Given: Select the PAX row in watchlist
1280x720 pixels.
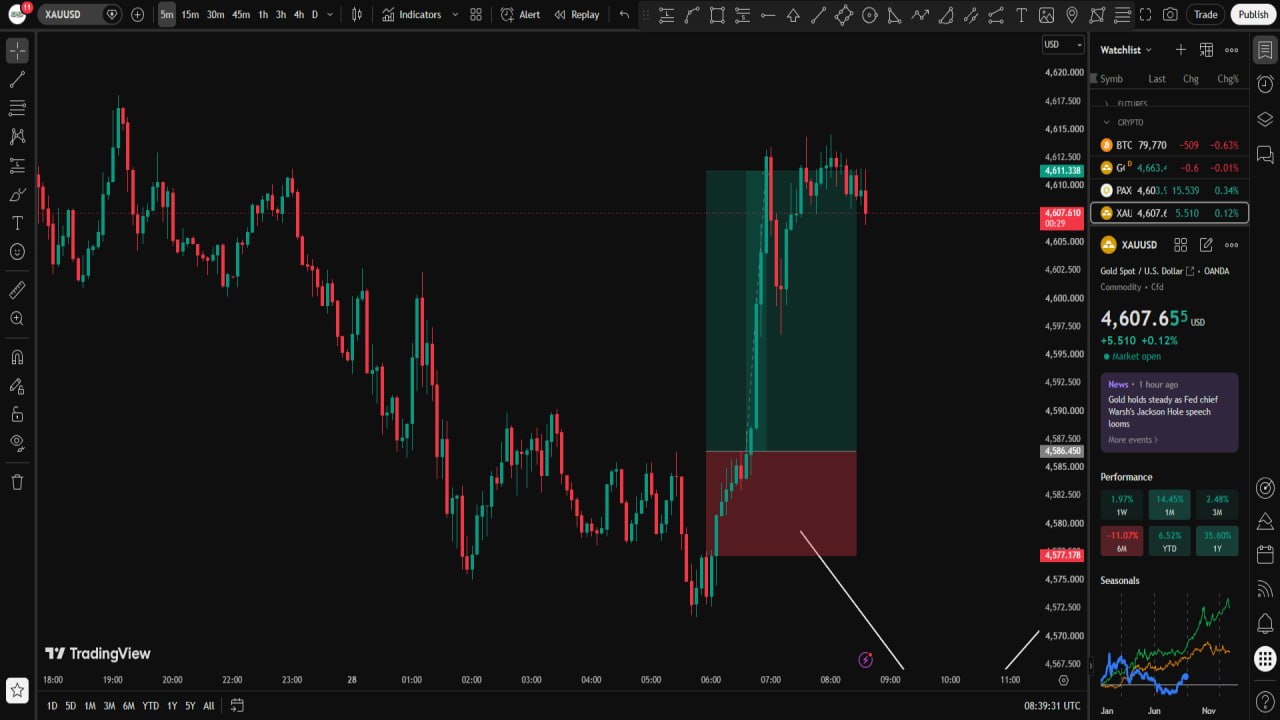Looking at the screenshot, I should click(1169, 190).
